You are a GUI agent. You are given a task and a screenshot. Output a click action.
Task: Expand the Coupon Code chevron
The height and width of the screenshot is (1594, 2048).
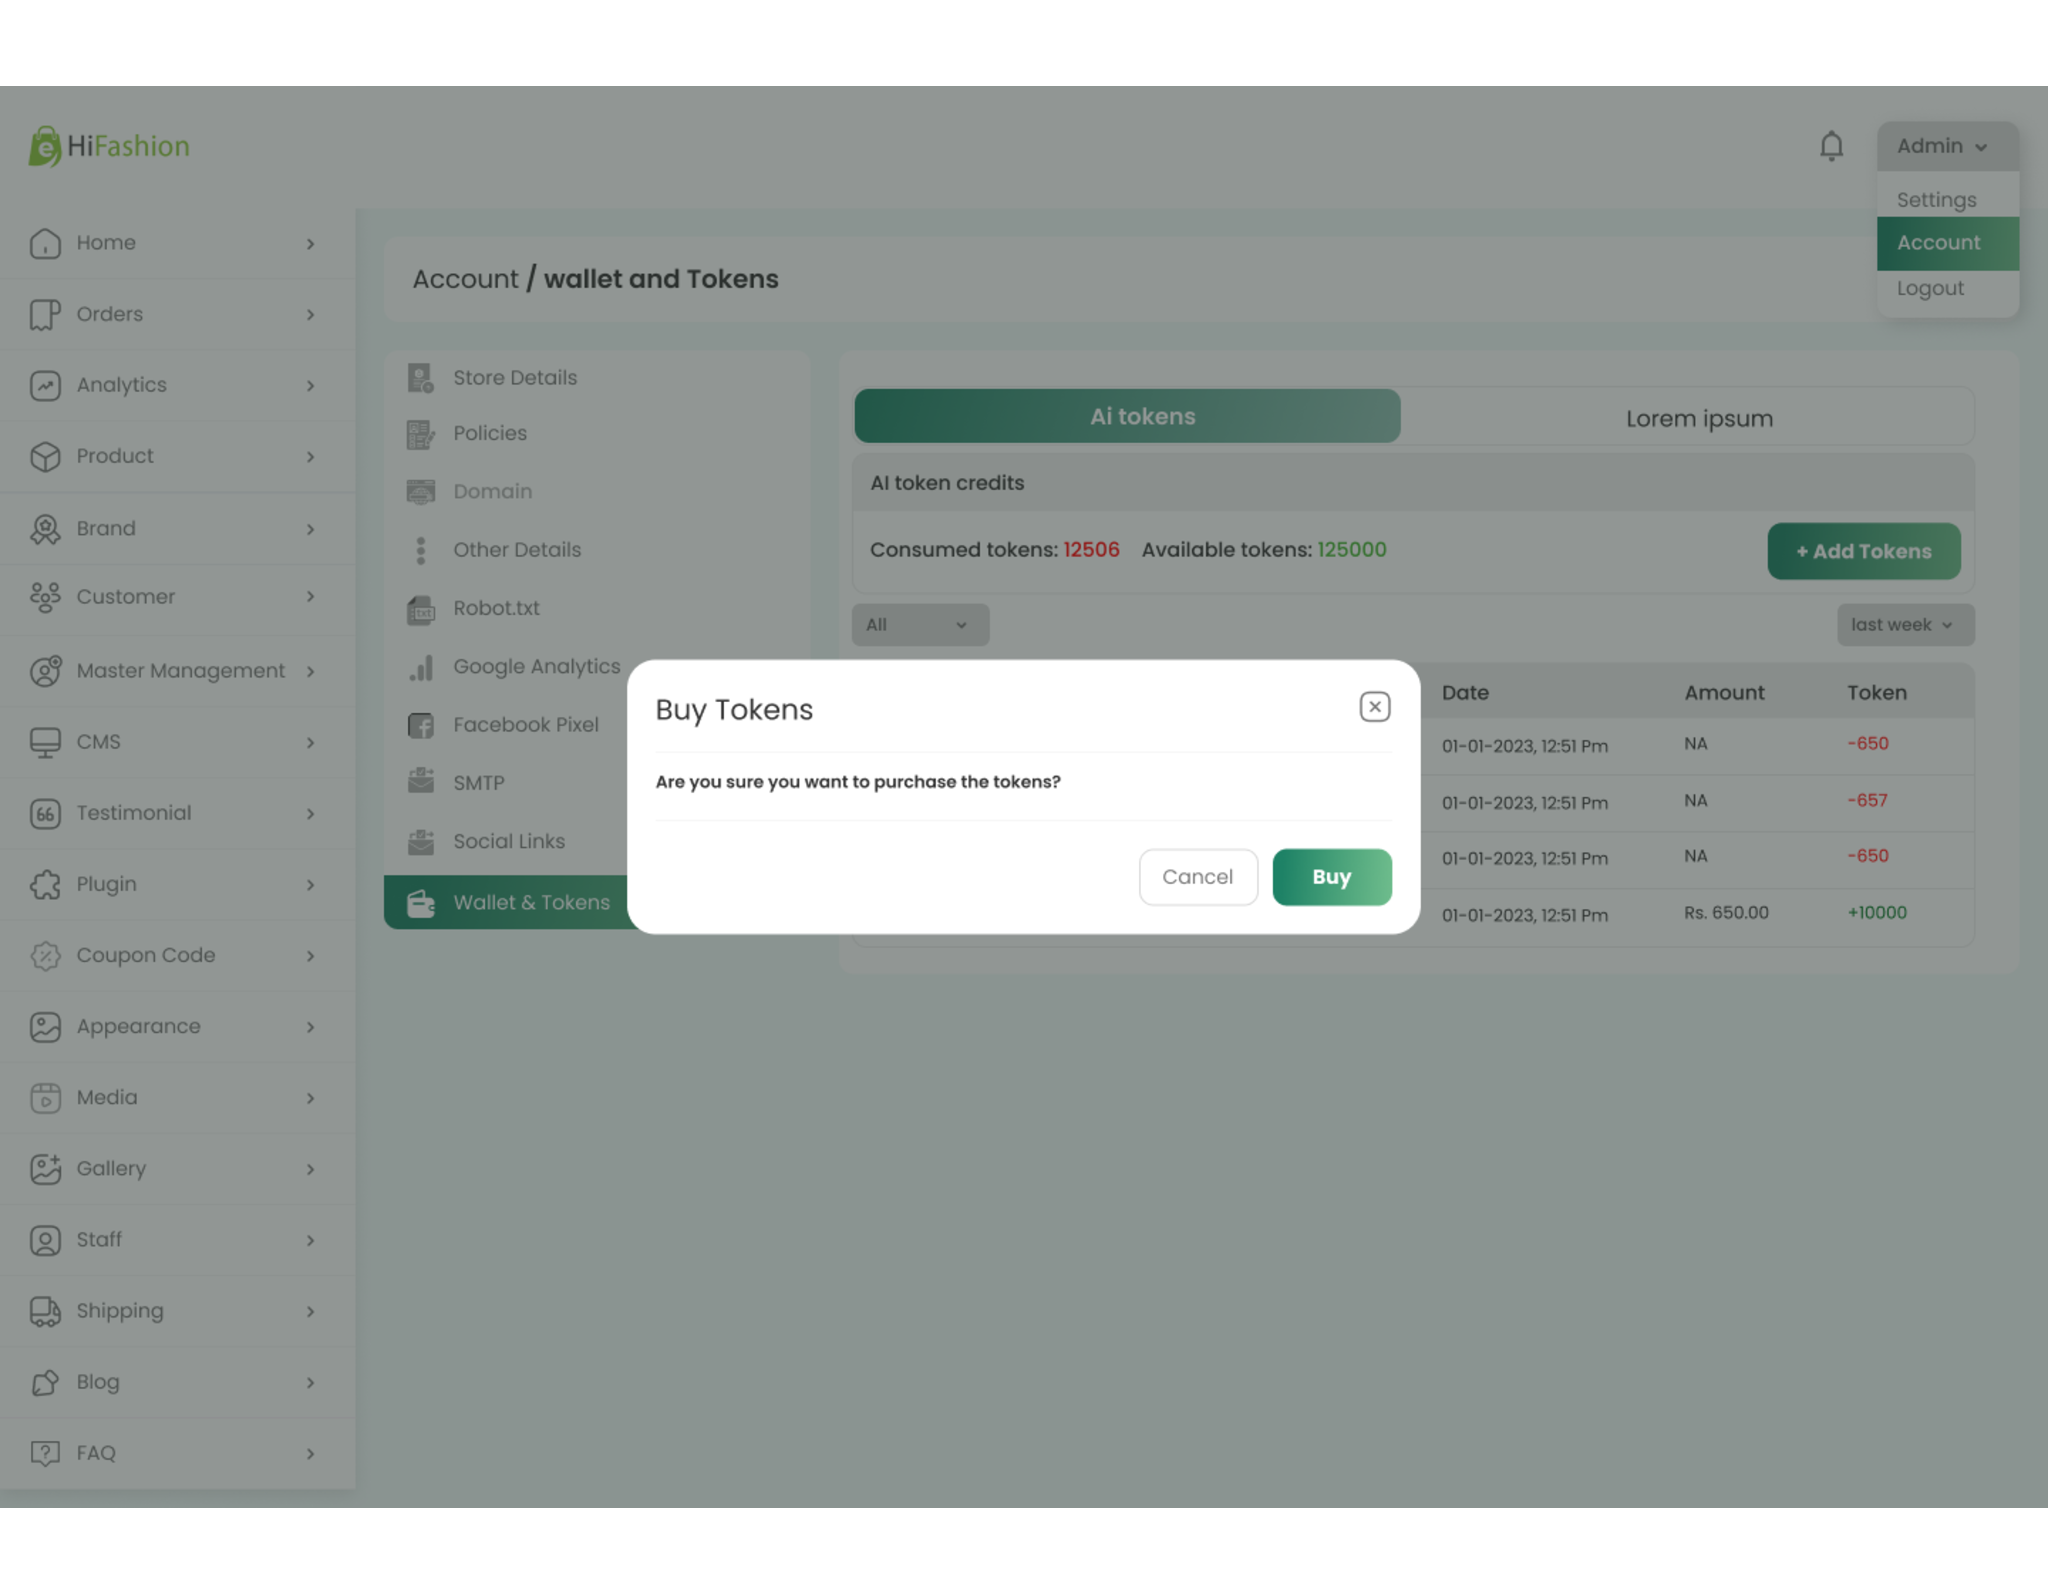[x=311, y=956]
